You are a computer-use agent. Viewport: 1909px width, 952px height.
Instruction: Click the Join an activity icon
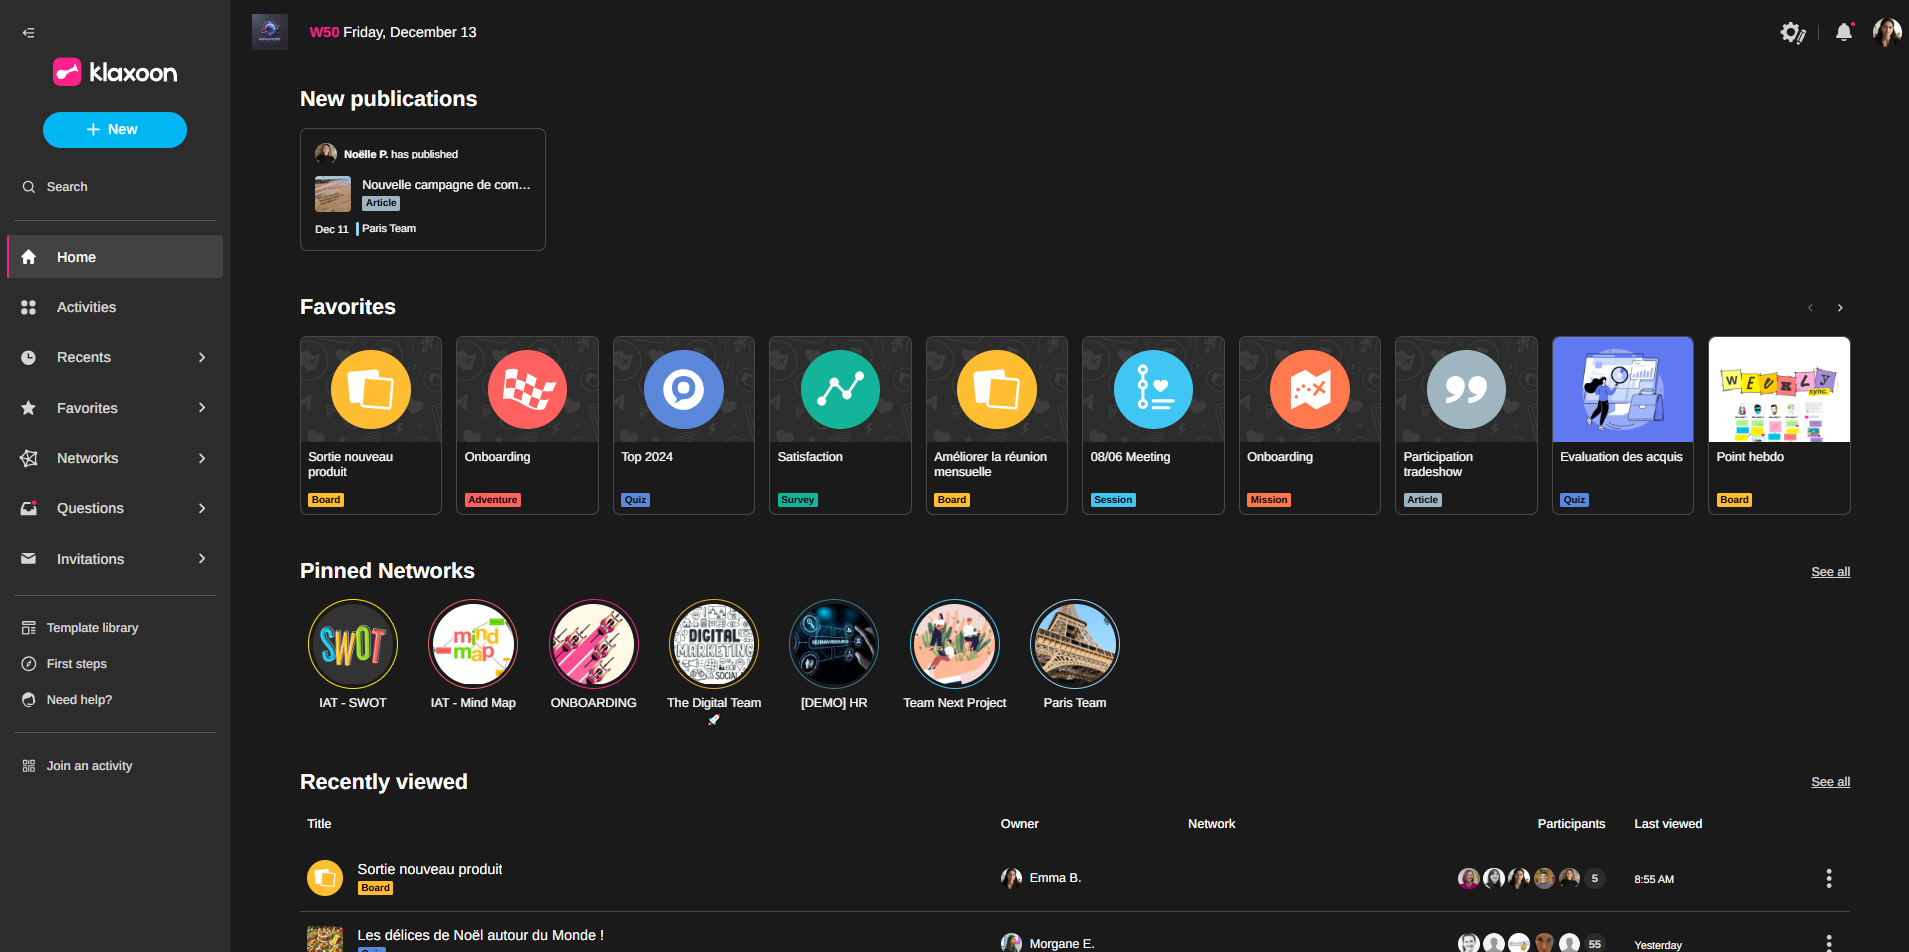point(29,766)
